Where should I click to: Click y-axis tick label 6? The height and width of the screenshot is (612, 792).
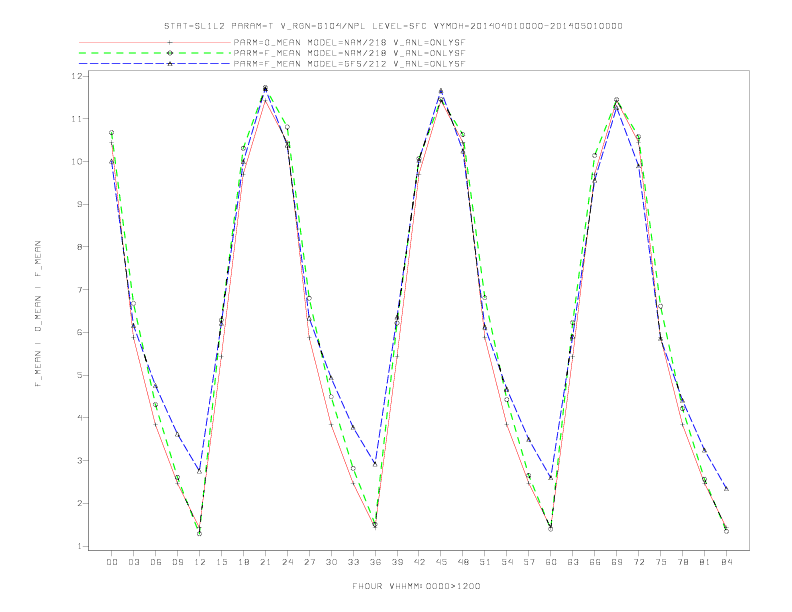(x=79, y=333)
